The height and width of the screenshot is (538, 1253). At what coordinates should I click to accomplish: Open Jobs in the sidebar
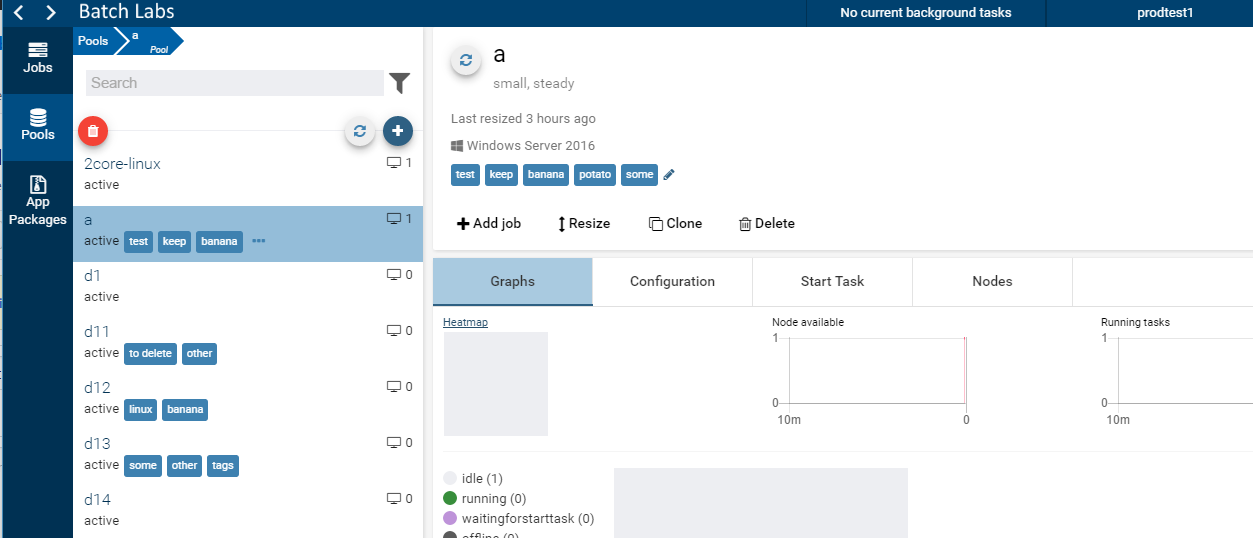[38, 58]
